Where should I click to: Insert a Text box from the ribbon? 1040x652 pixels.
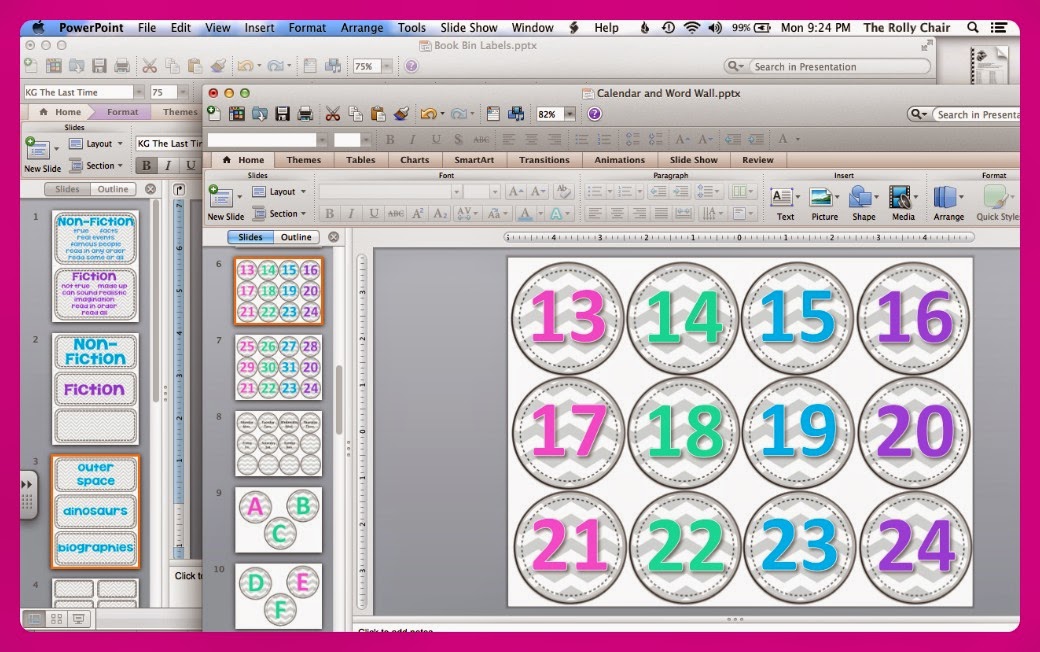(781, 197)
